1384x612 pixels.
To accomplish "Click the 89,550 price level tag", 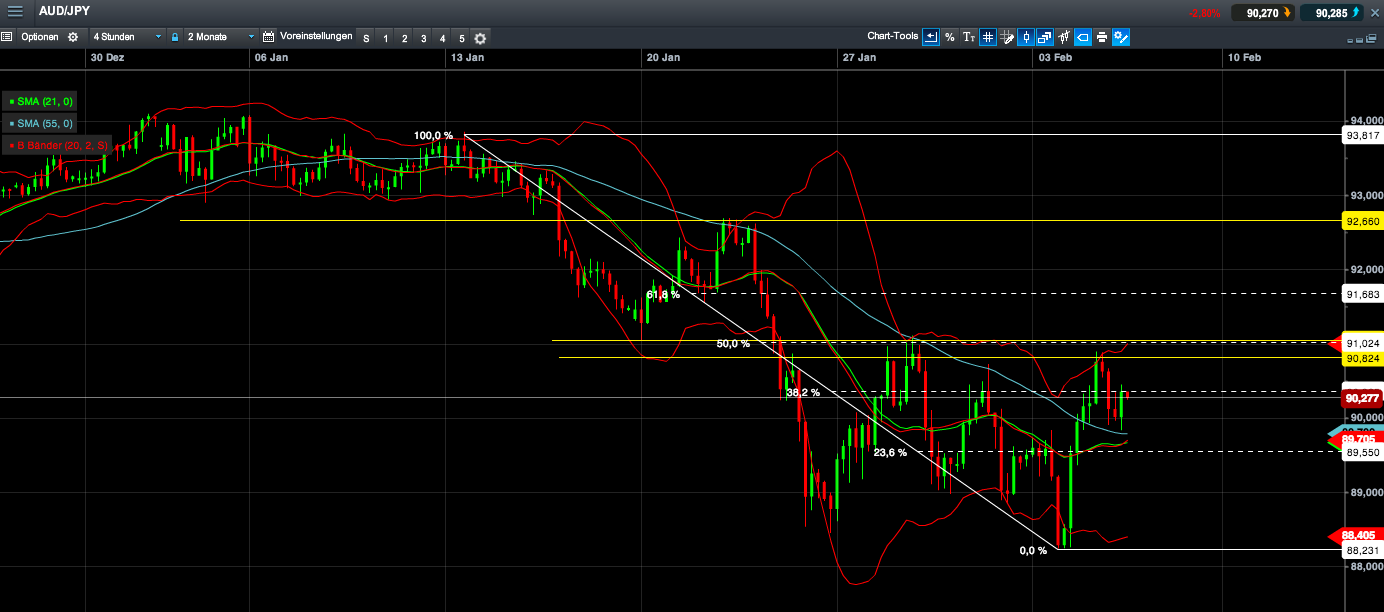I will pos(1362,452).
